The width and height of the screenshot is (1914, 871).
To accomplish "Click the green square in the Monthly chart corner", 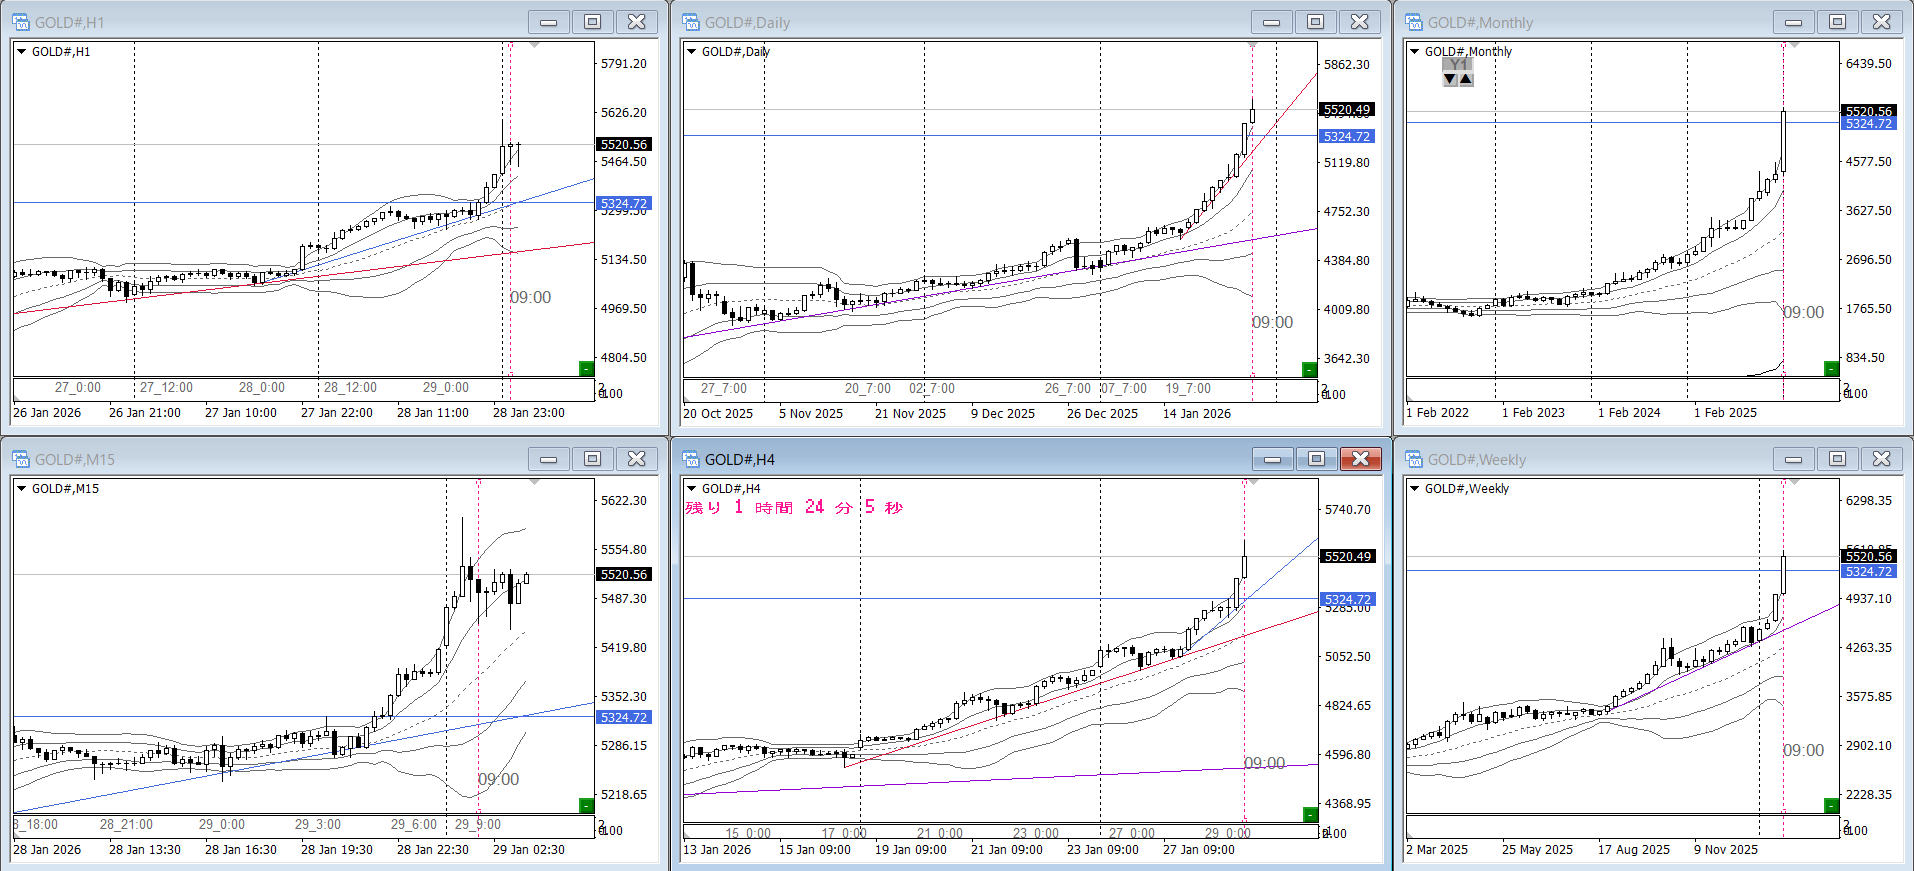I will 1831,369.
